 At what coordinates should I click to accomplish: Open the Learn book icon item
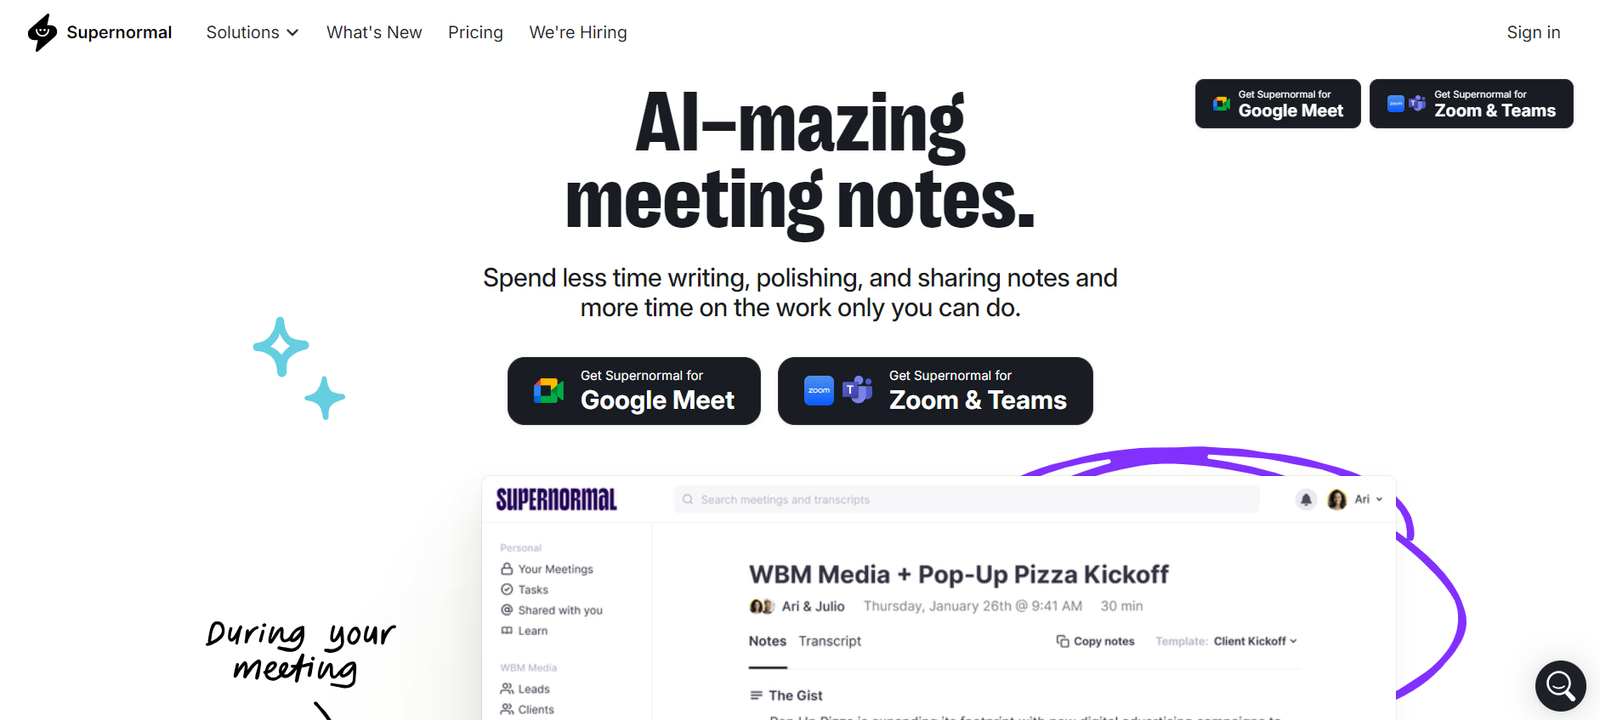click(x=507, y=631)
